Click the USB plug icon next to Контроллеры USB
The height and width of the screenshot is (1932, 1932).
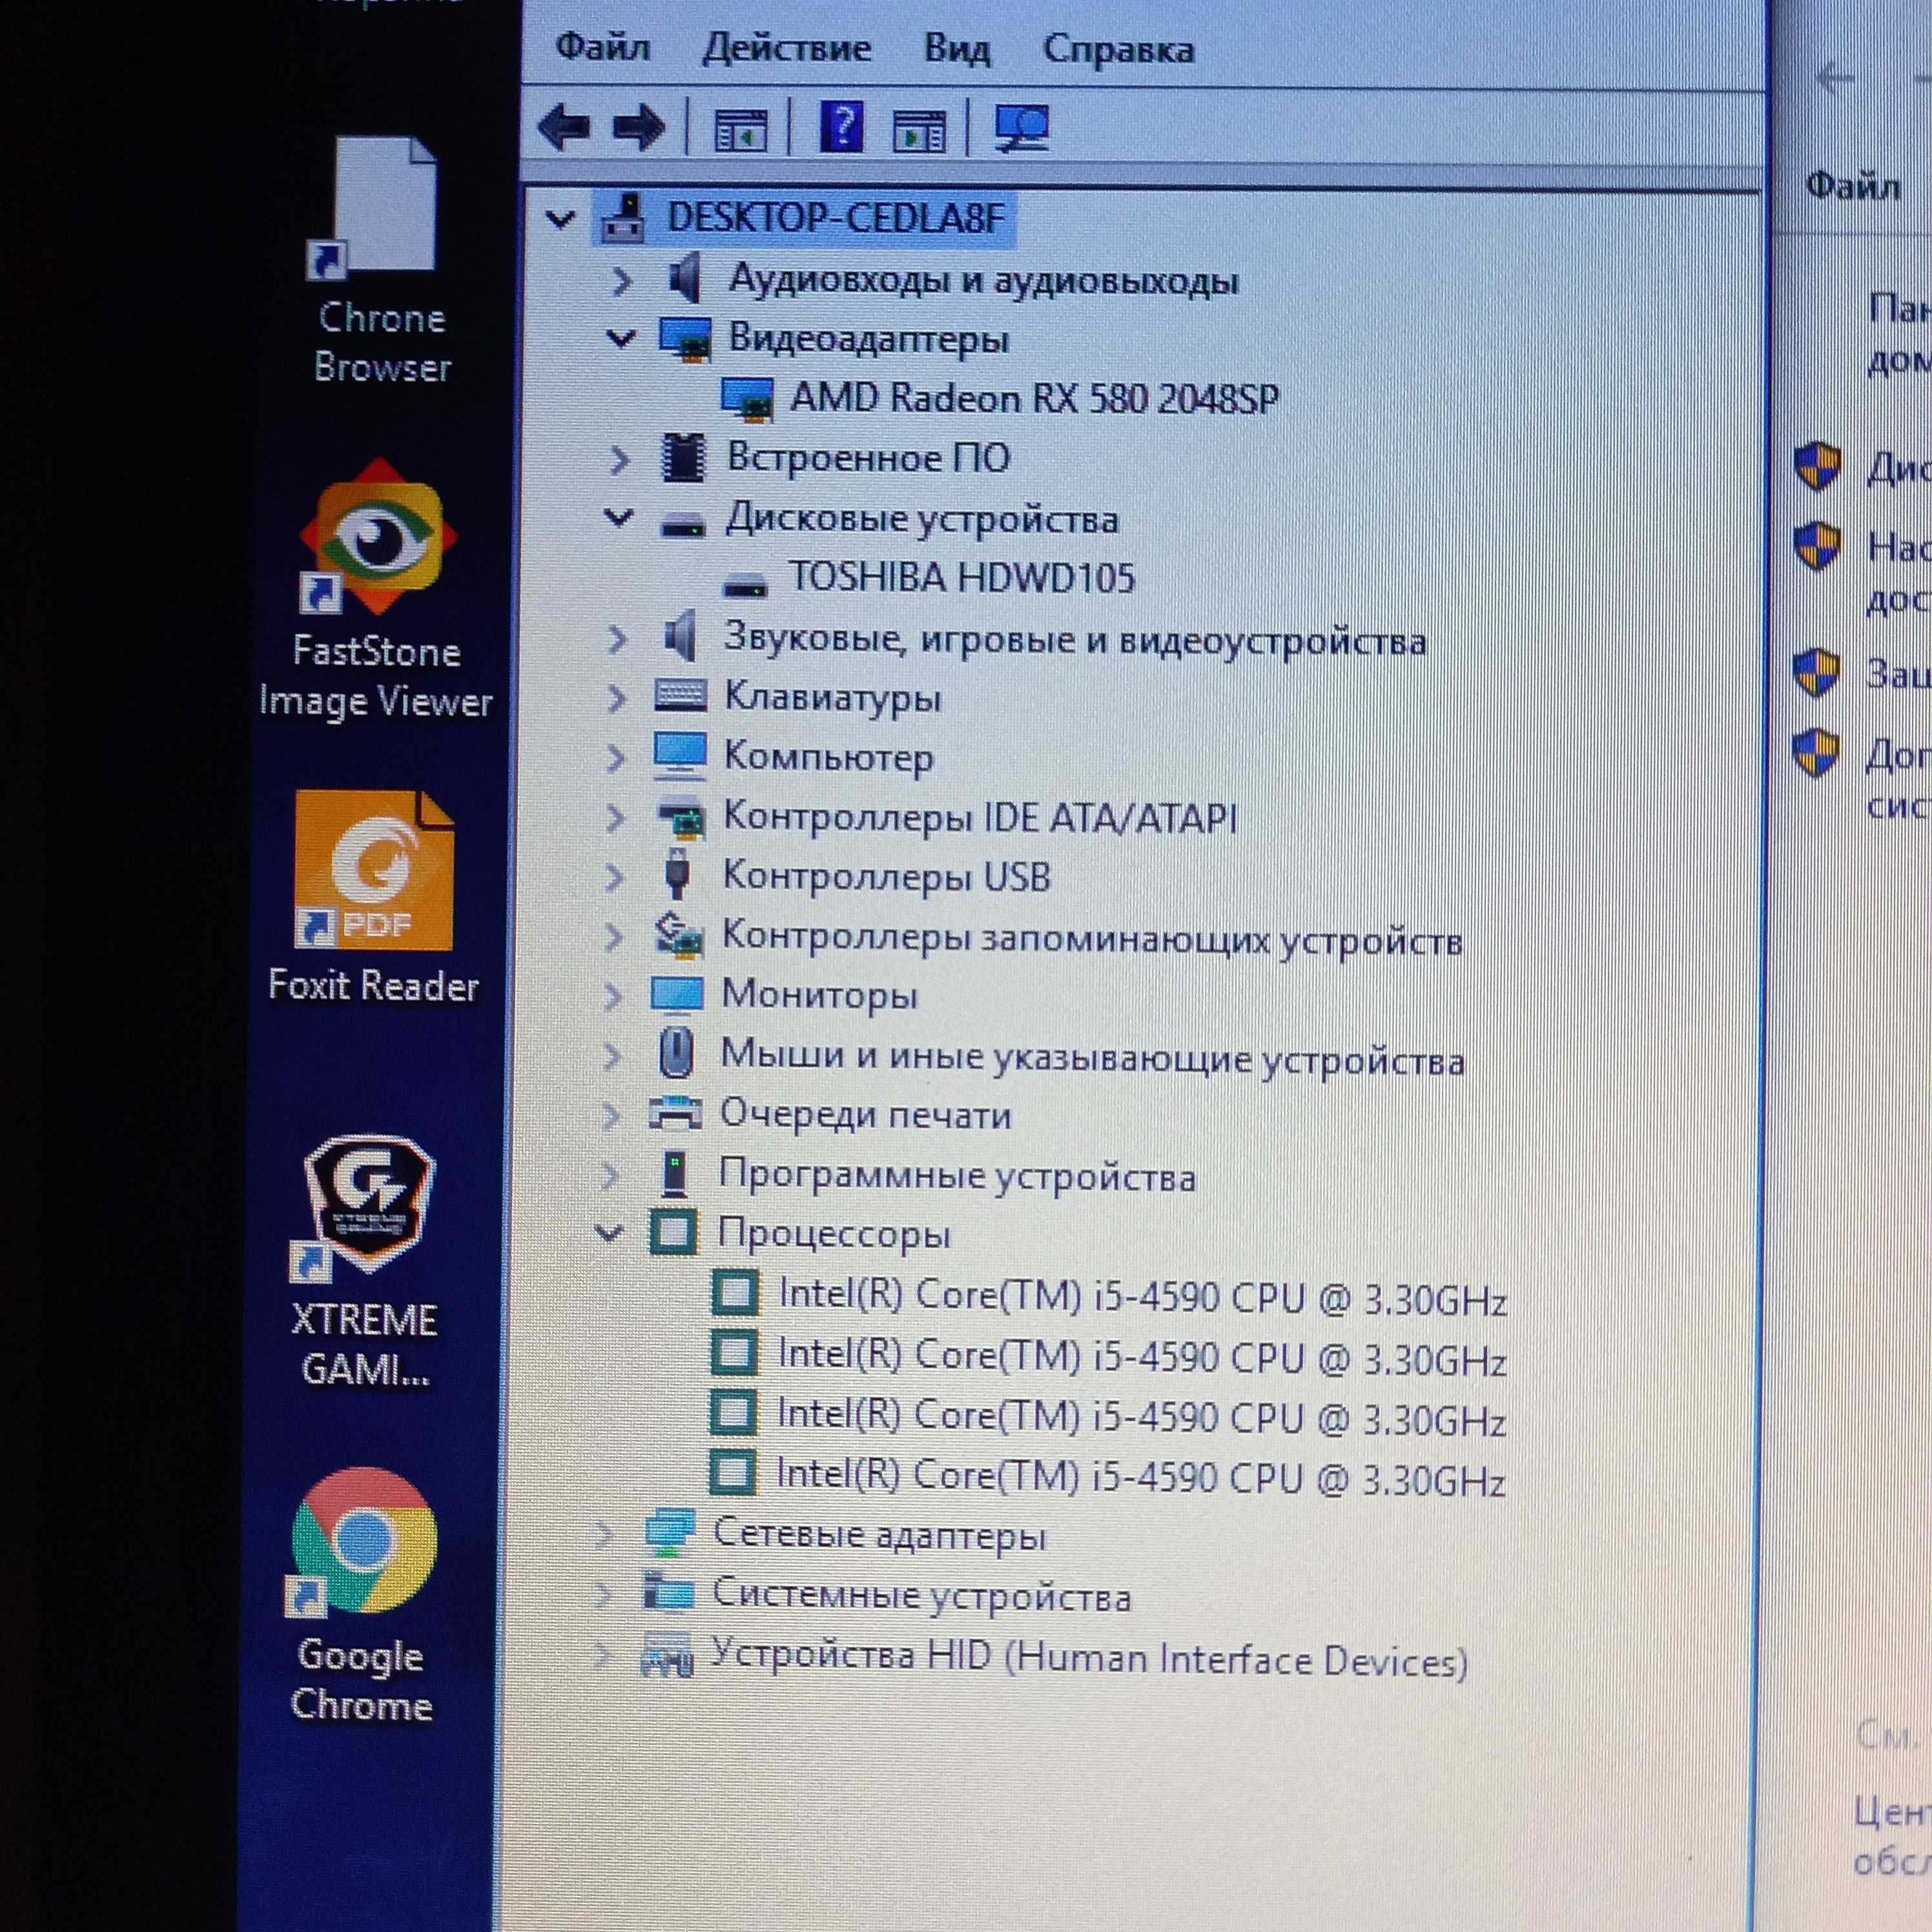click(677, 874)
